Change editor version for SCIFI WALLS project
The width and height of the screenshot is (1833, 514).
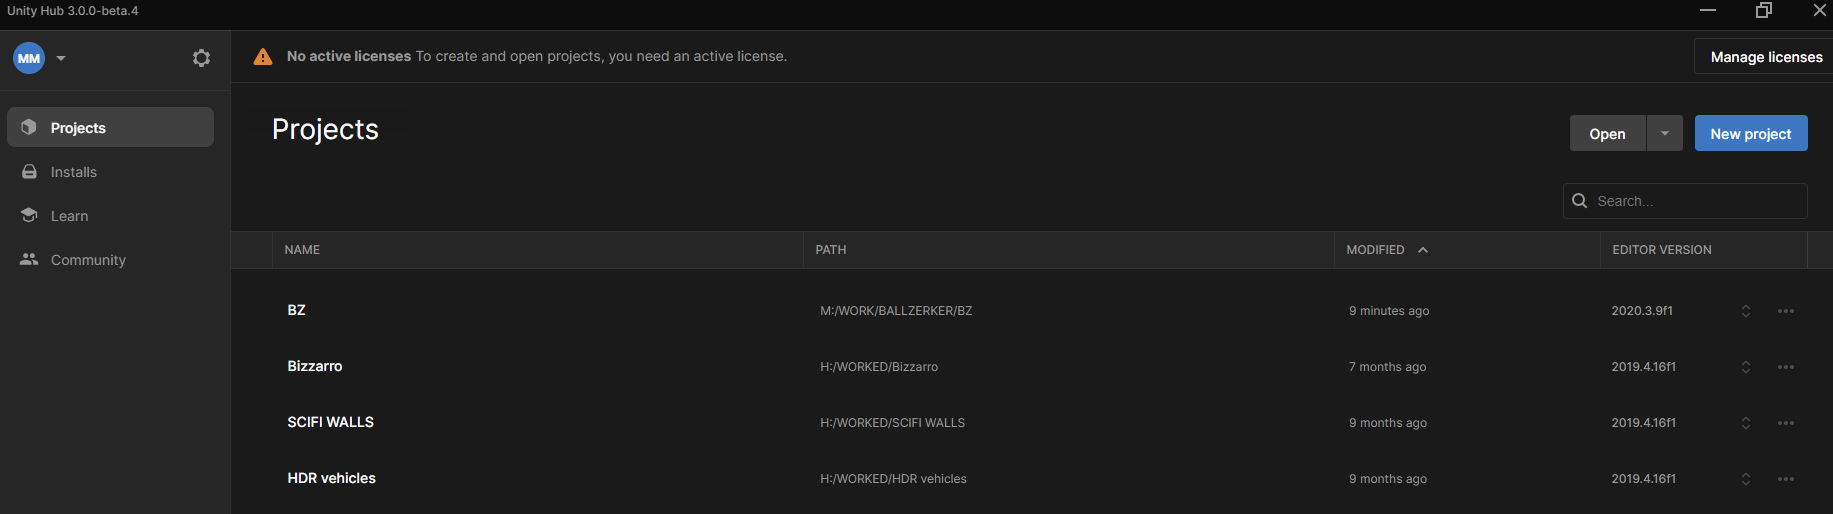pyautogui.click(x=1745, y=423)
